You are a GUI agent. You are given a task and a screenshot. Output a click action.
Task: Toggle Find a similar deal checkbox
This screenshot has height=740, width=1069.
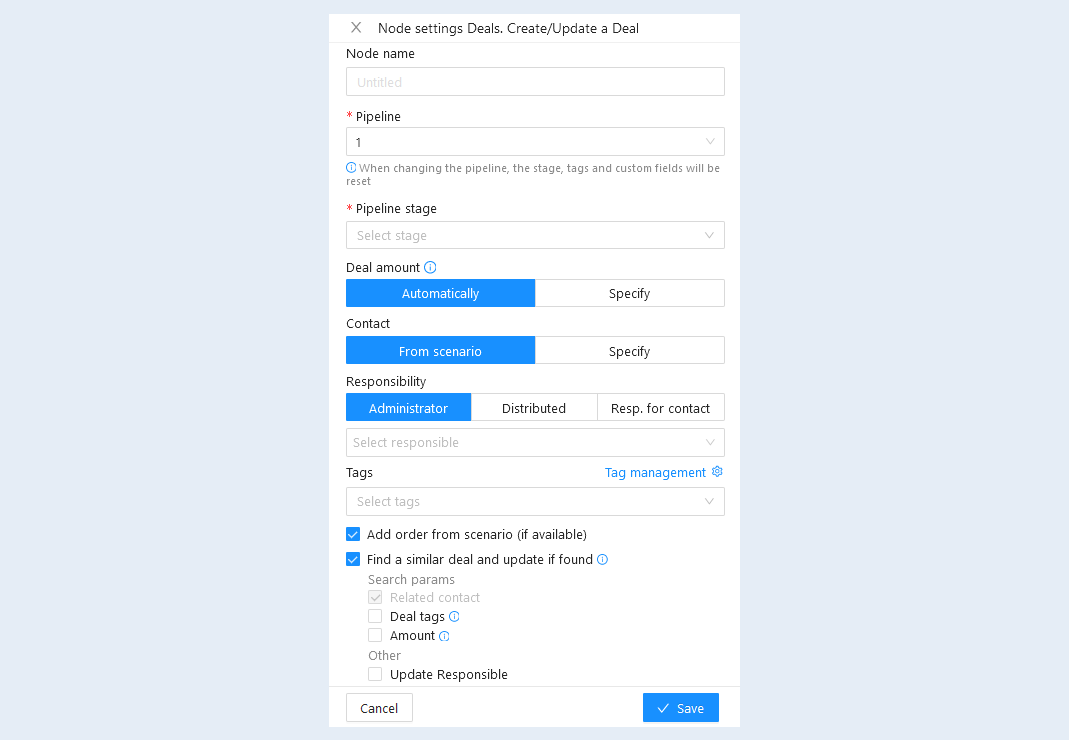click(x=353, y=559)
